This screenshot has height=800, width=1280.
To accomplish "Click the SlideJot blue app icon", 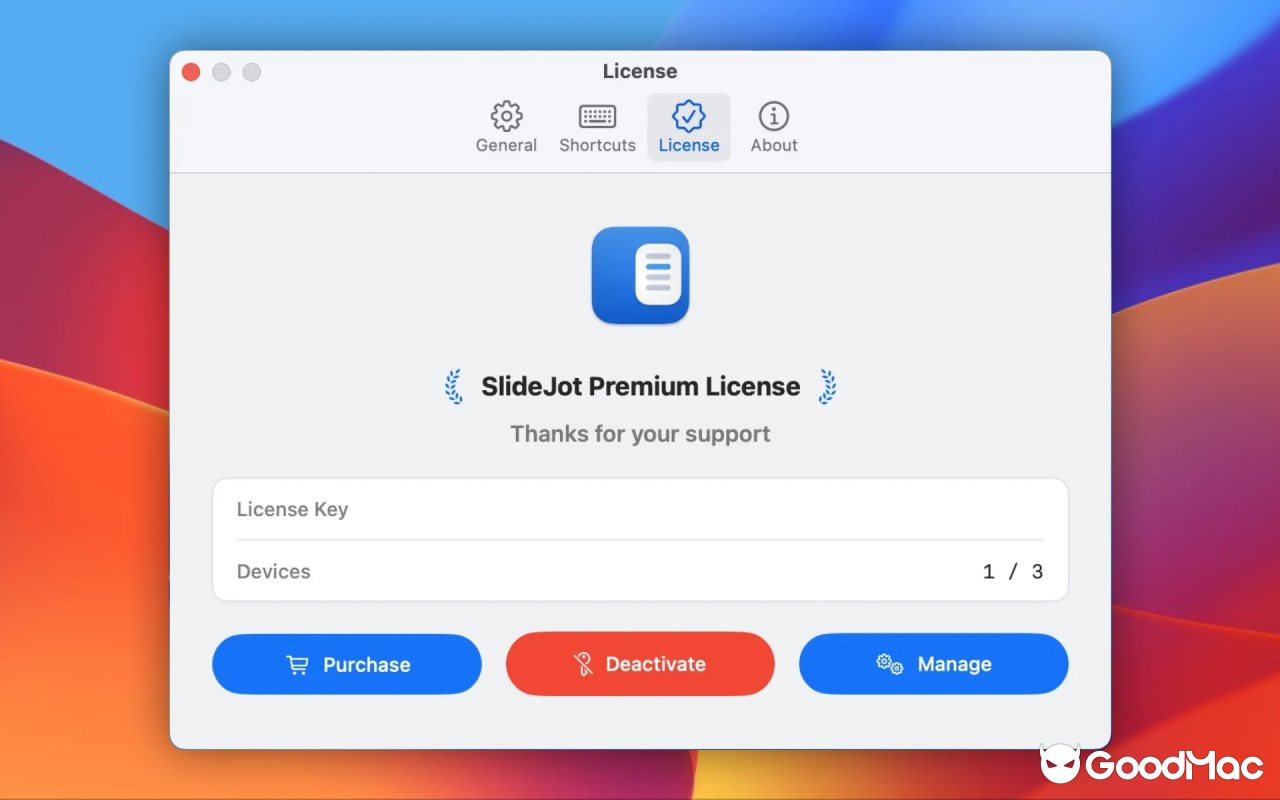I will tap(640, 276).
